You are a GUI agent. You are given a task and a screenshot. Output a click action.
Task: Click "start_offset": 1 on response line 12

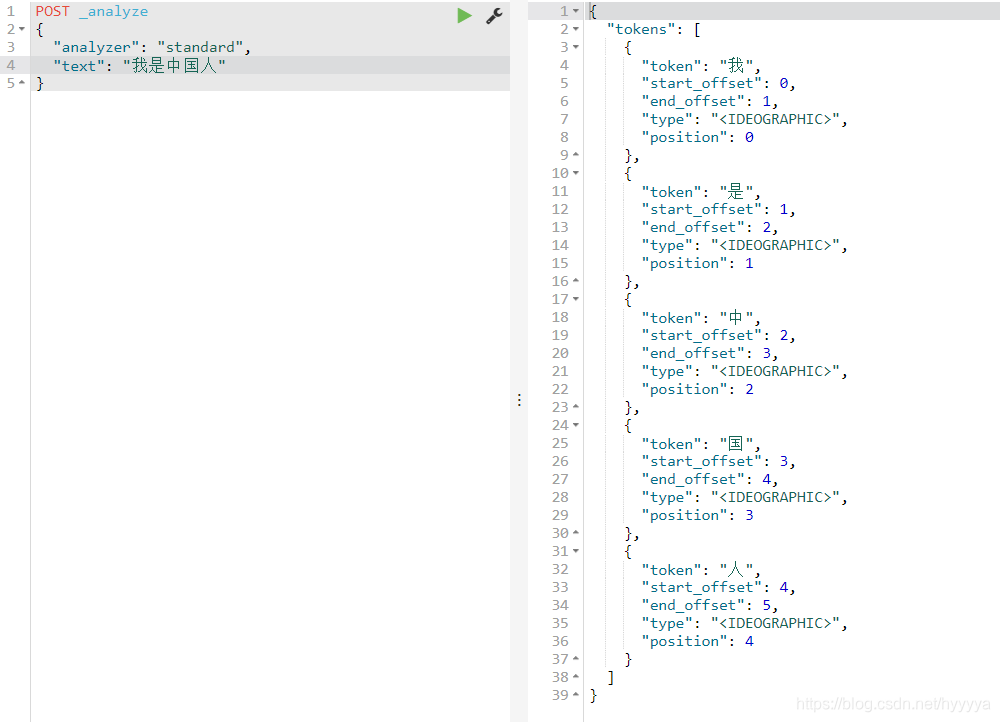coord(718,209)
